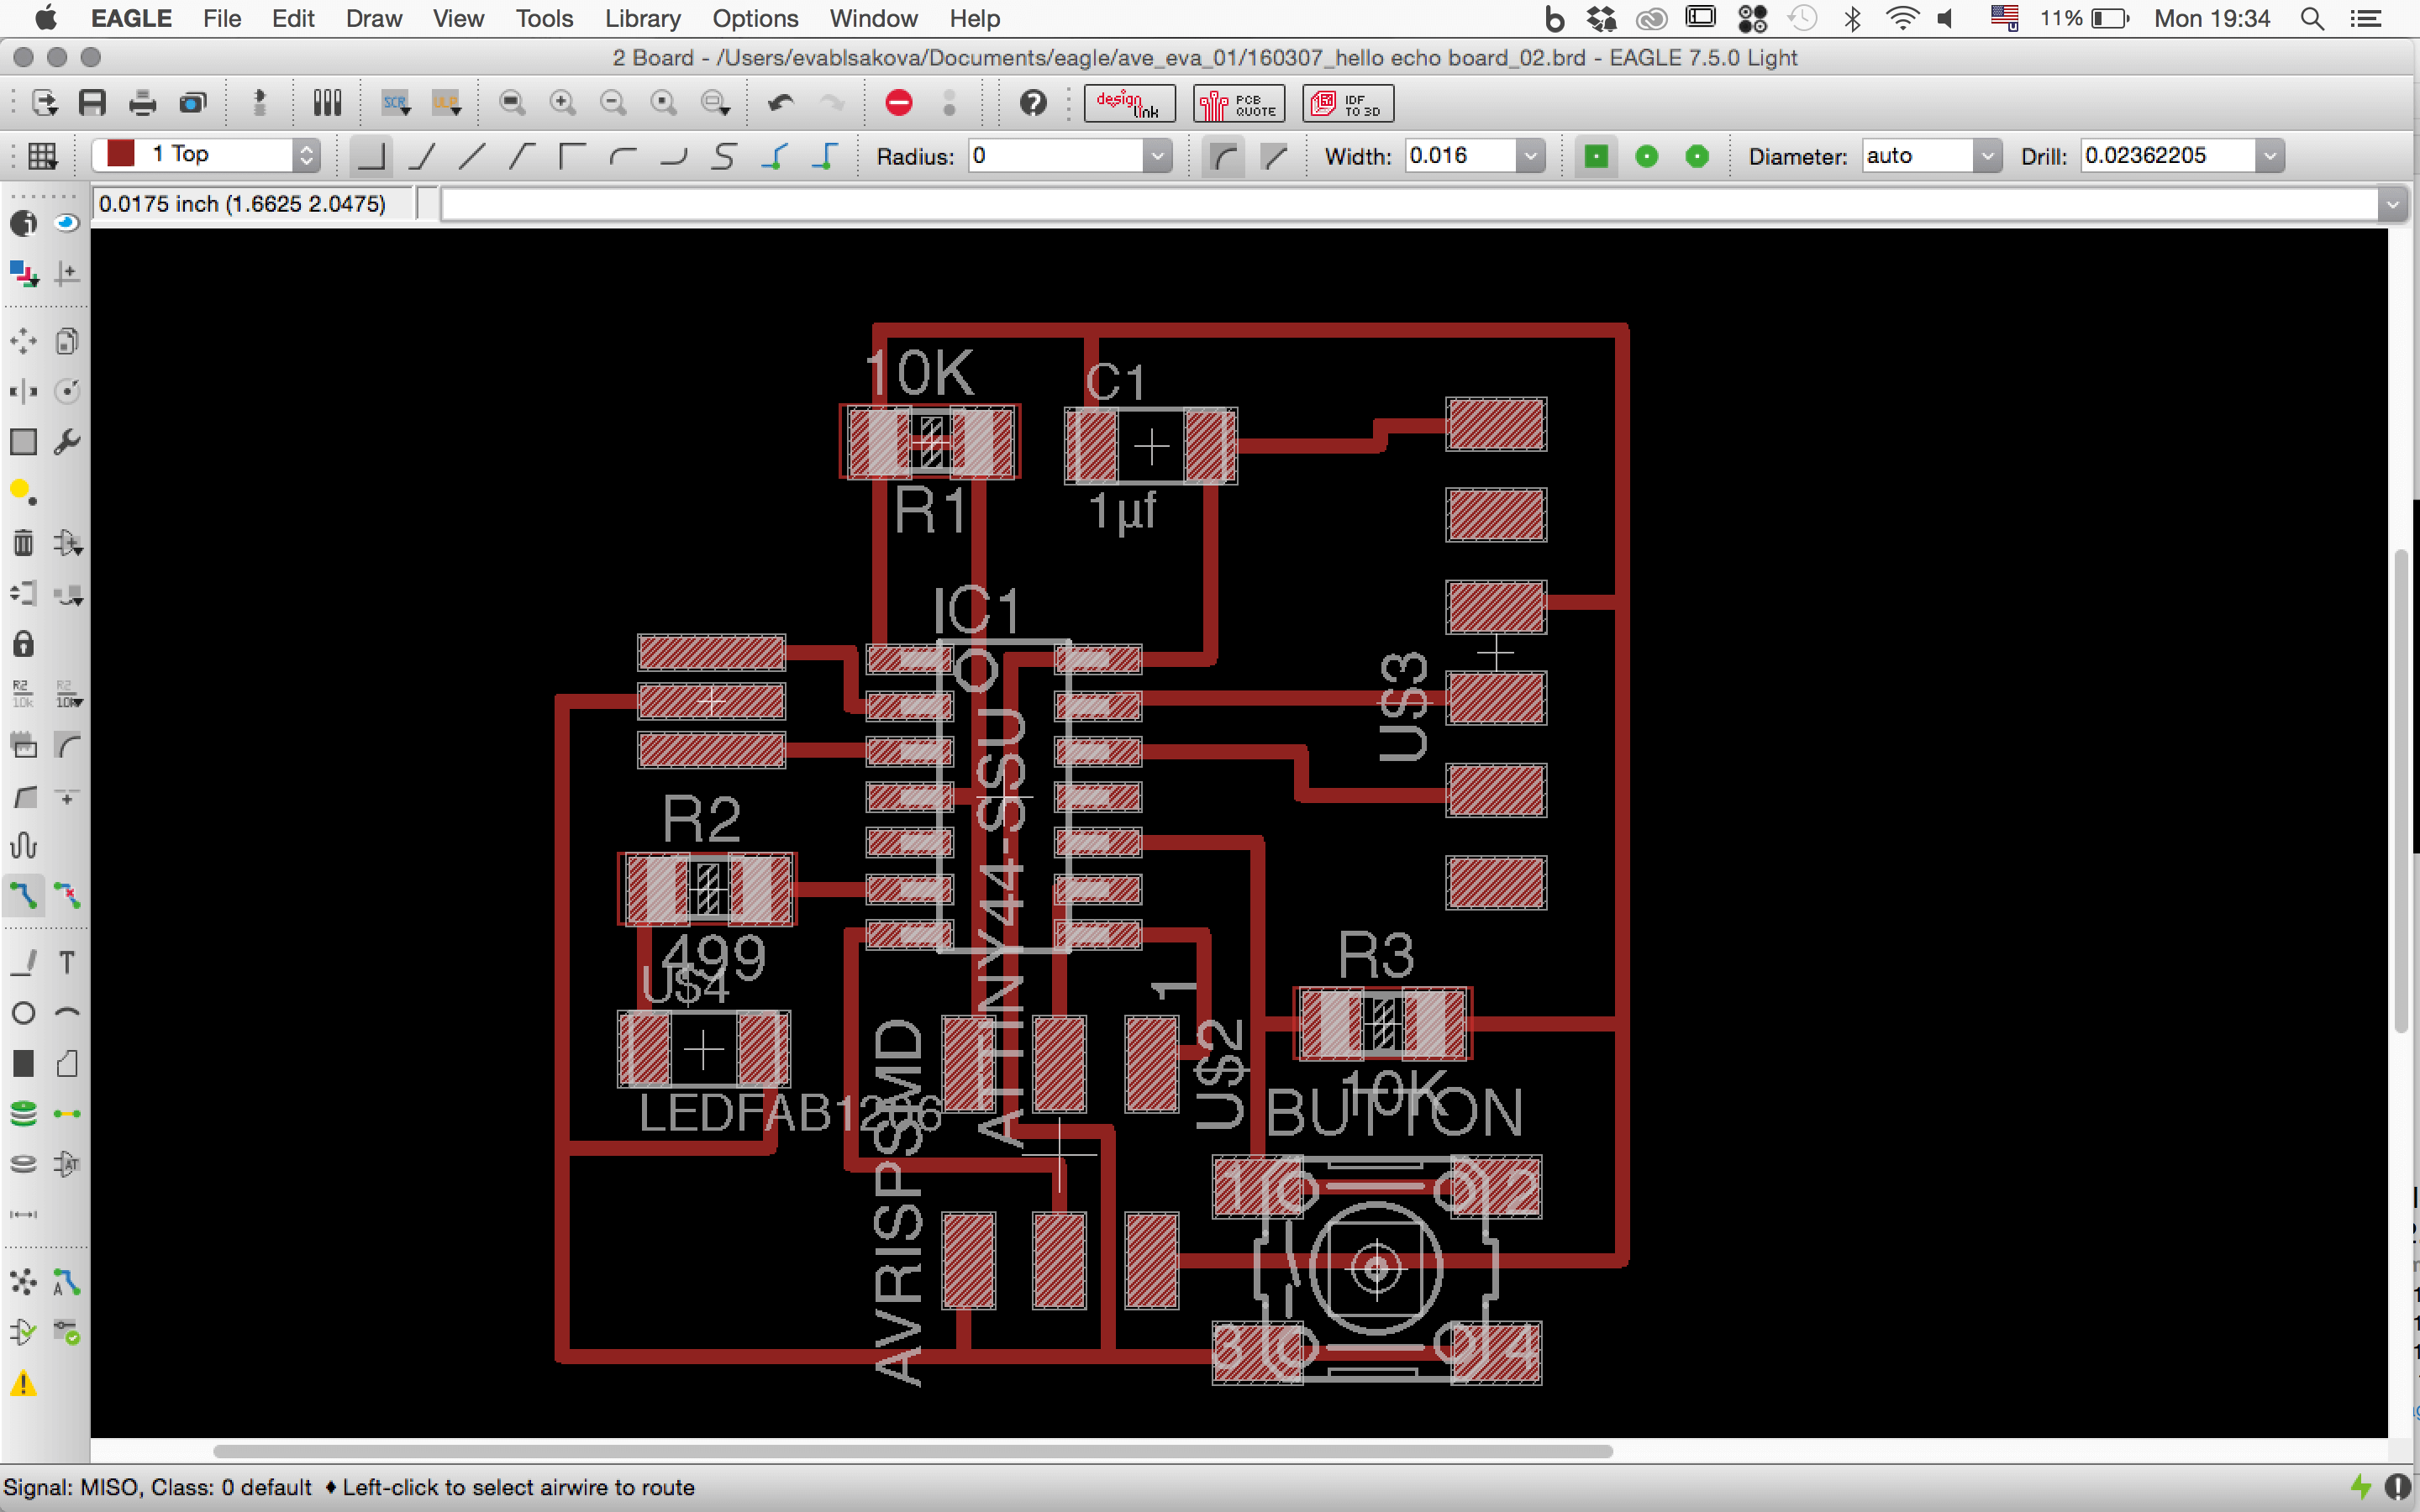
Task: Click the Delete trash can tool
Action: [23, 543]
